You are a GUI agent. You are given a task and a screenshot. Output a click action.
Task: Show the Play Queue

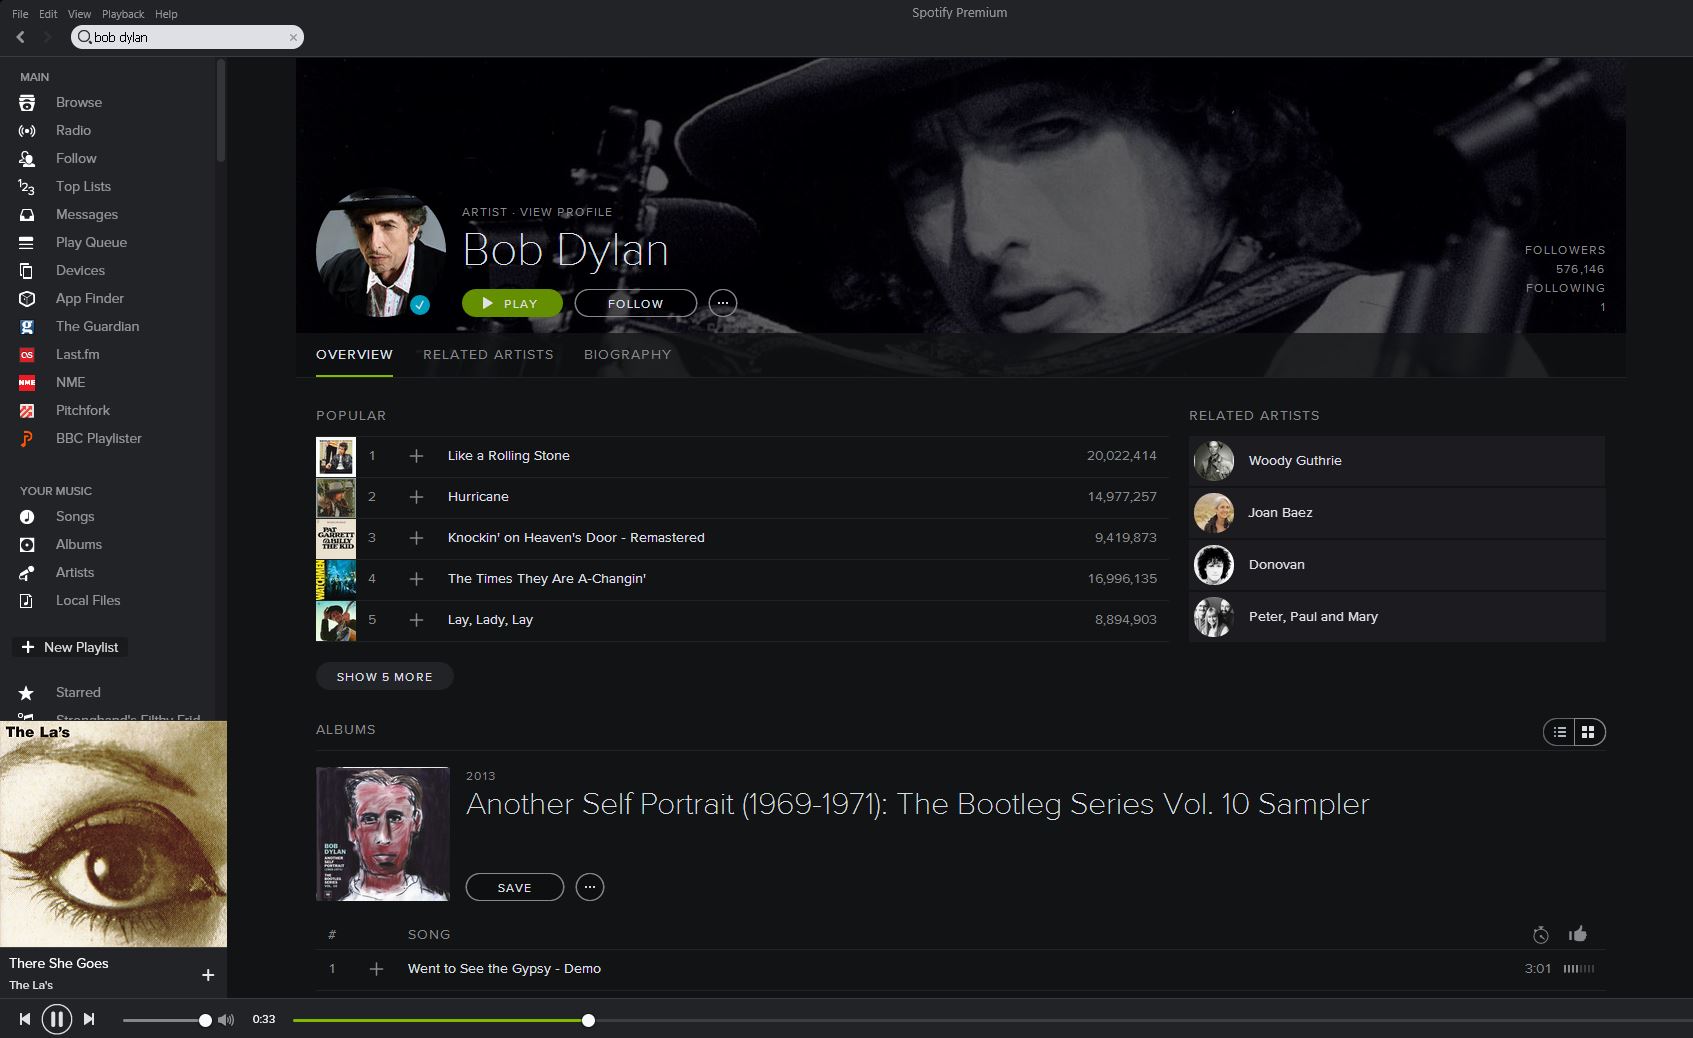click(x=91, y=242)
